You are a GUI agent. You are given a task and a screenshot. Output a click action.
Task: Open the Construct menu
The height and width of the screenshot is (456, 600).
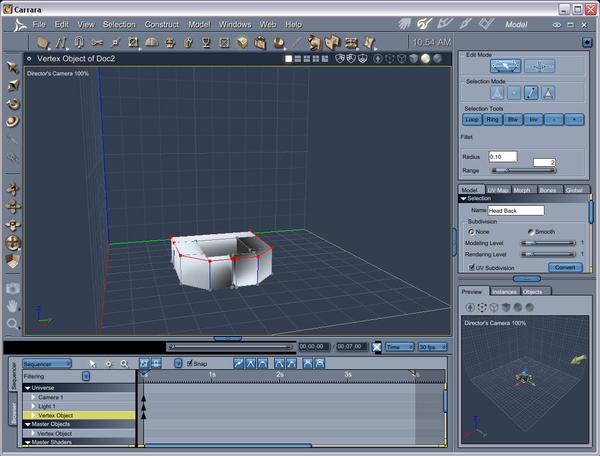162,23
